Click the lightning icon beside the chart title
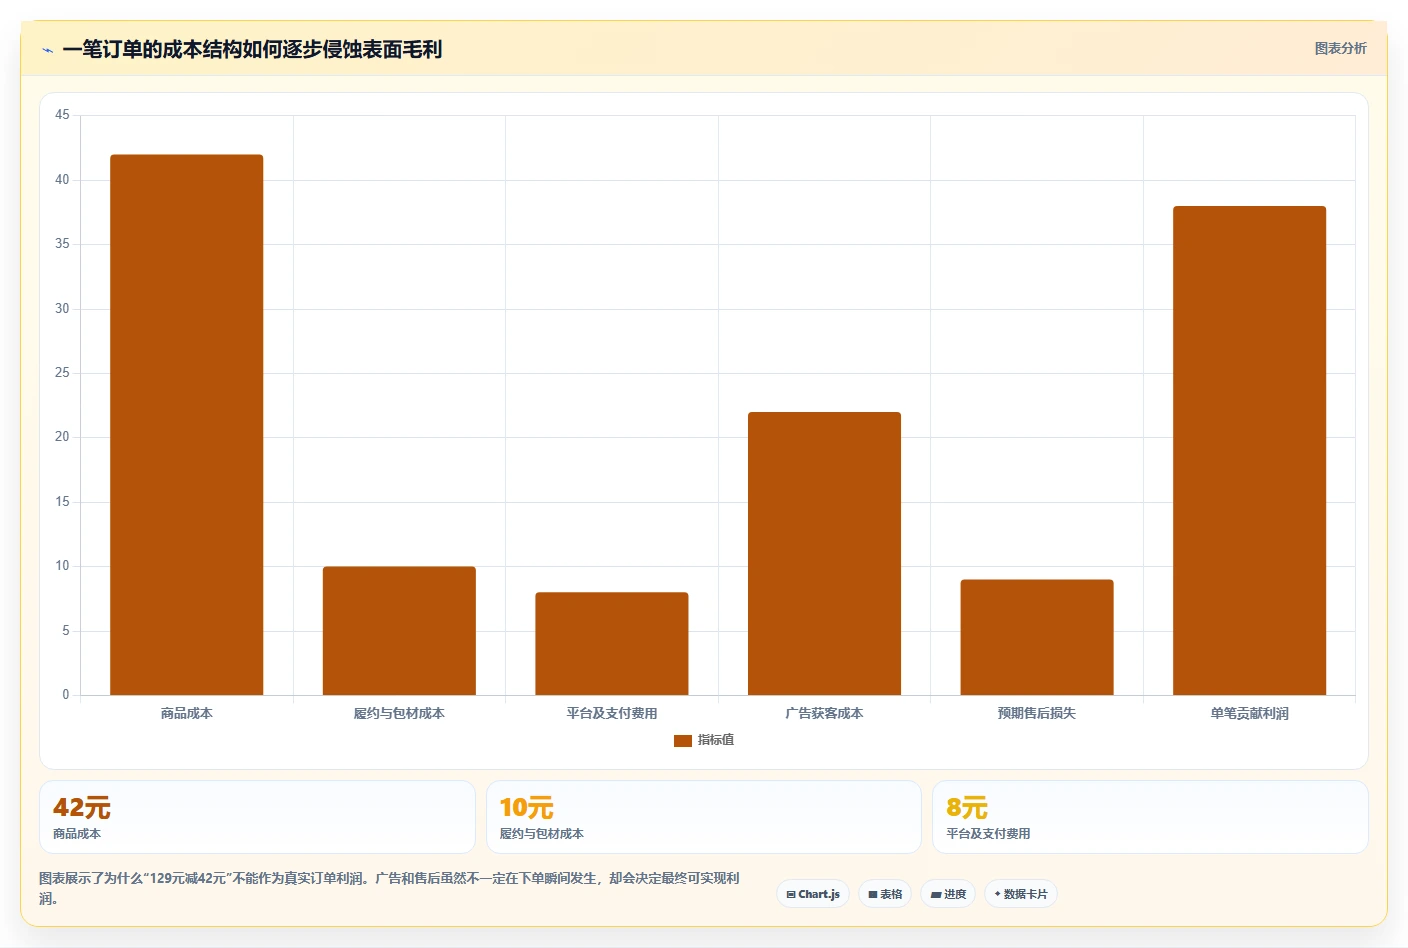The width and height of the screenshot is (1408, 948). 47,50
